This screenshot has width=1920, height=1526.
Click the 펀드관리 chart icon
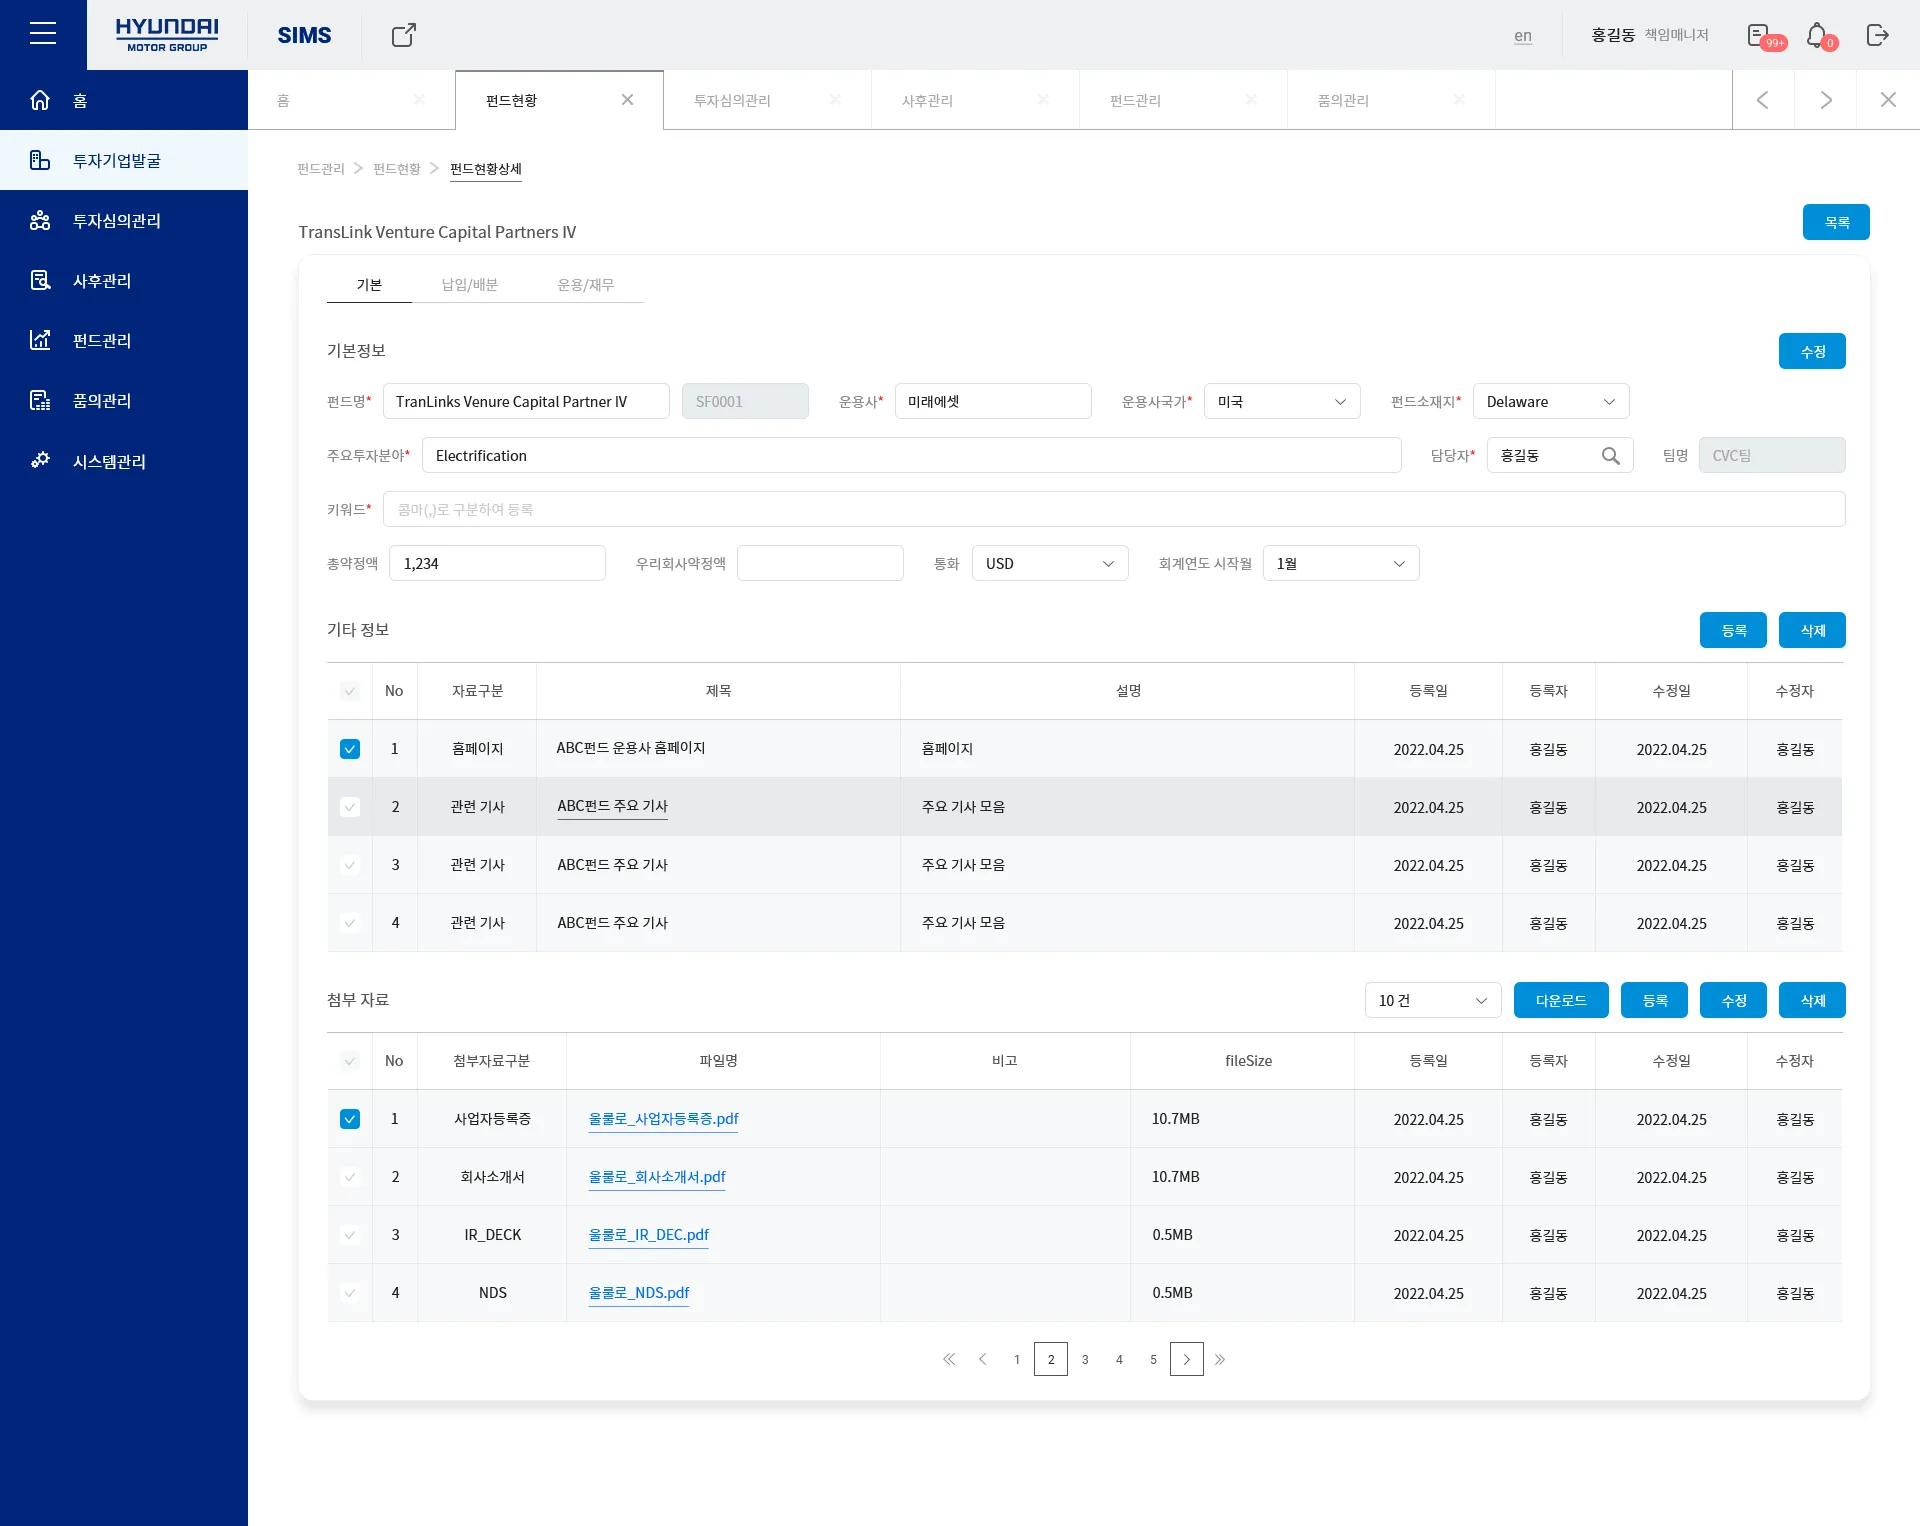pyautogui.click(x=40, y=340)
